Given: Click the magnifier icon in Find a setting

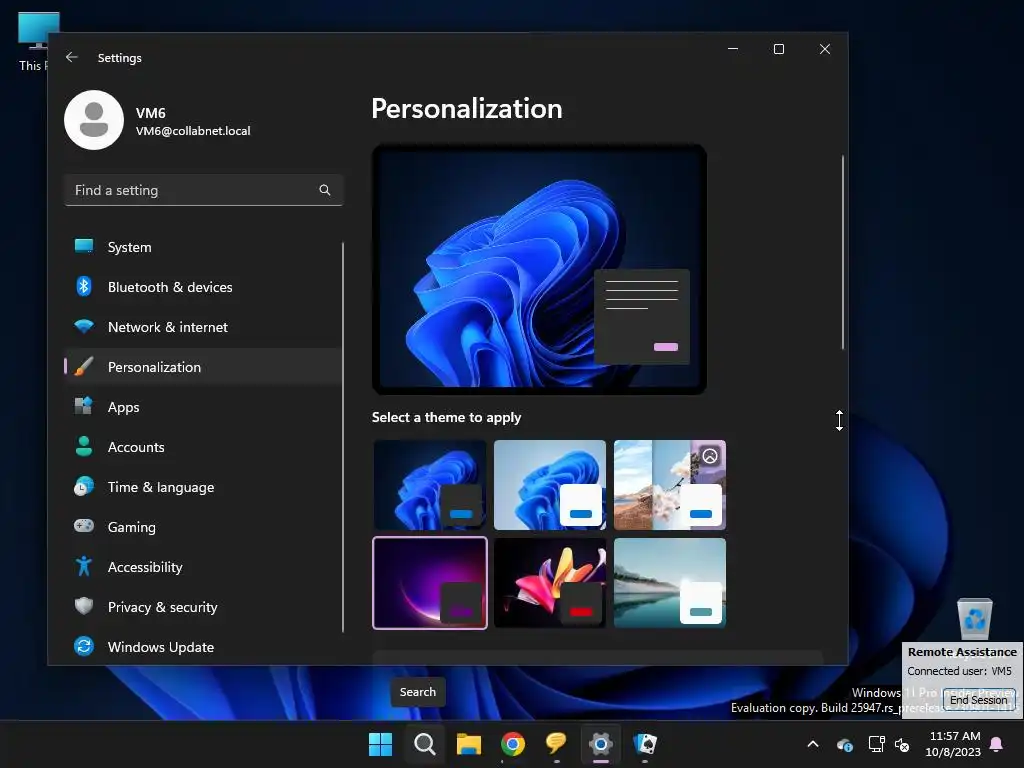Looking at the screenshot, I should [x=325, y=190].
